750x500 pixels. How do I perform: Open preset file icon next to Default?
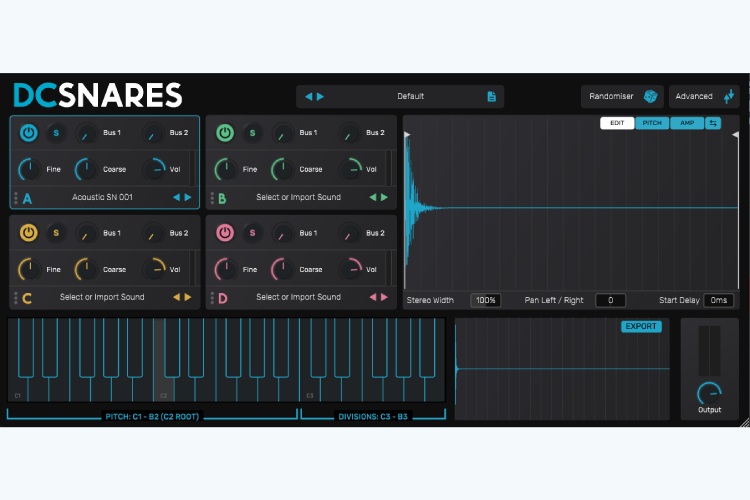(492, 96)
